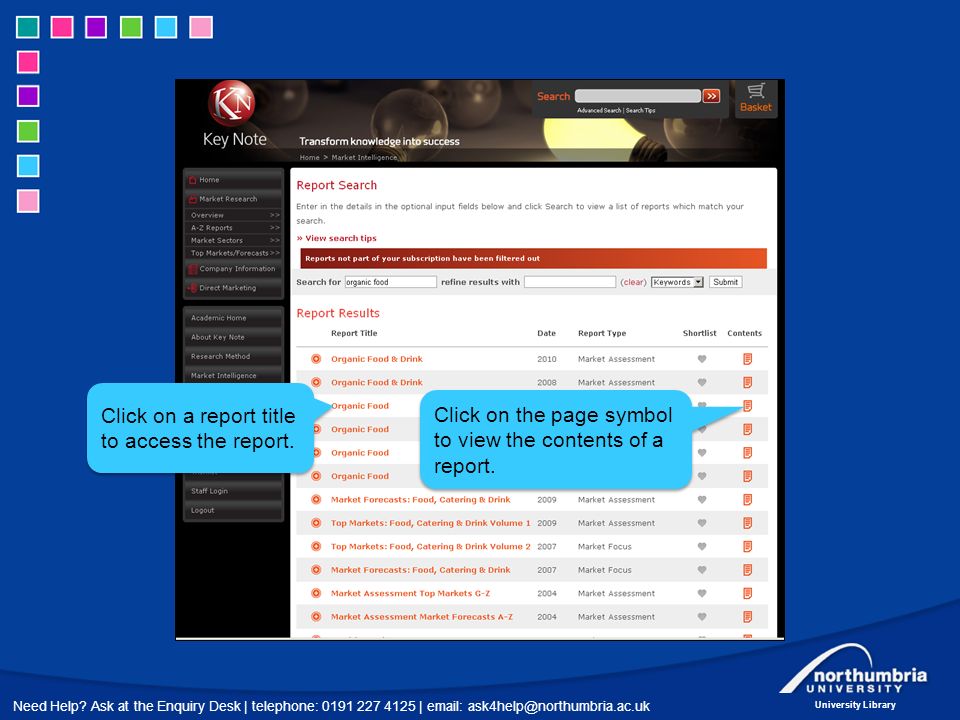960x720 pixels.
Task: Click the ask4help@northumbria.ac.uk email address
Action: pos(558,706)
